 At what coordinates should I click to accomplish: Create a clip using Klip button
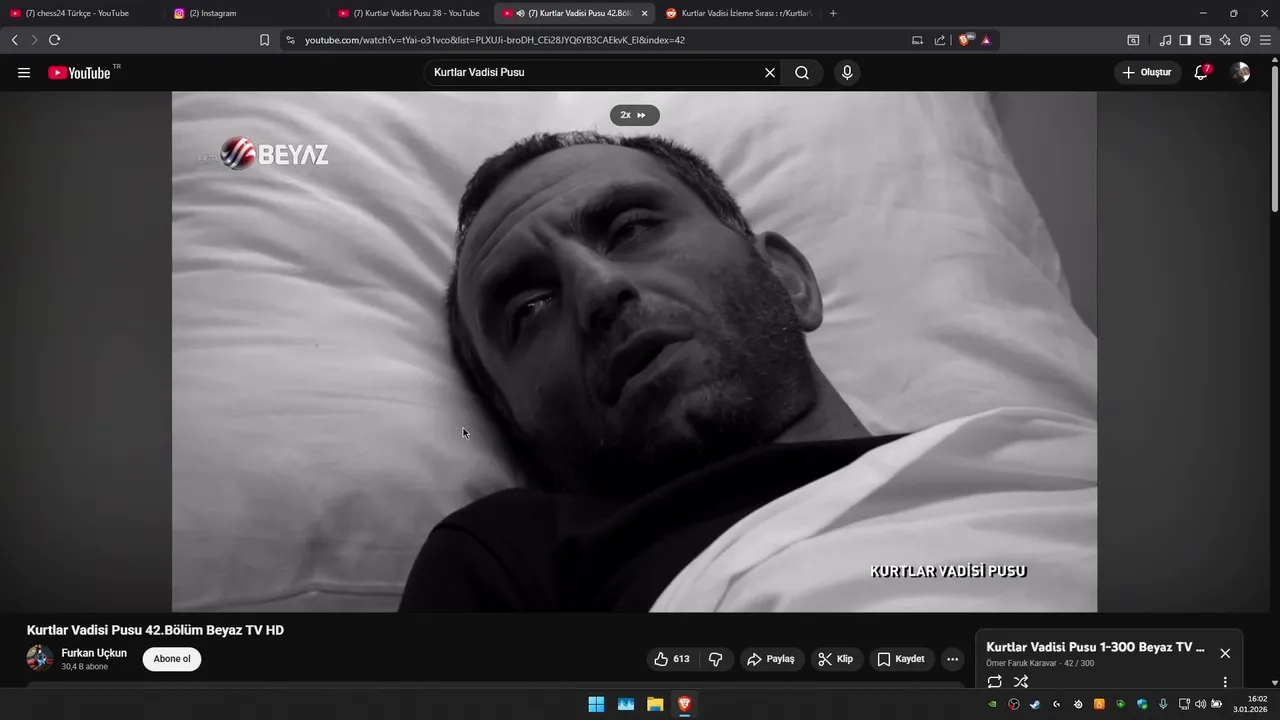point(836,659)
